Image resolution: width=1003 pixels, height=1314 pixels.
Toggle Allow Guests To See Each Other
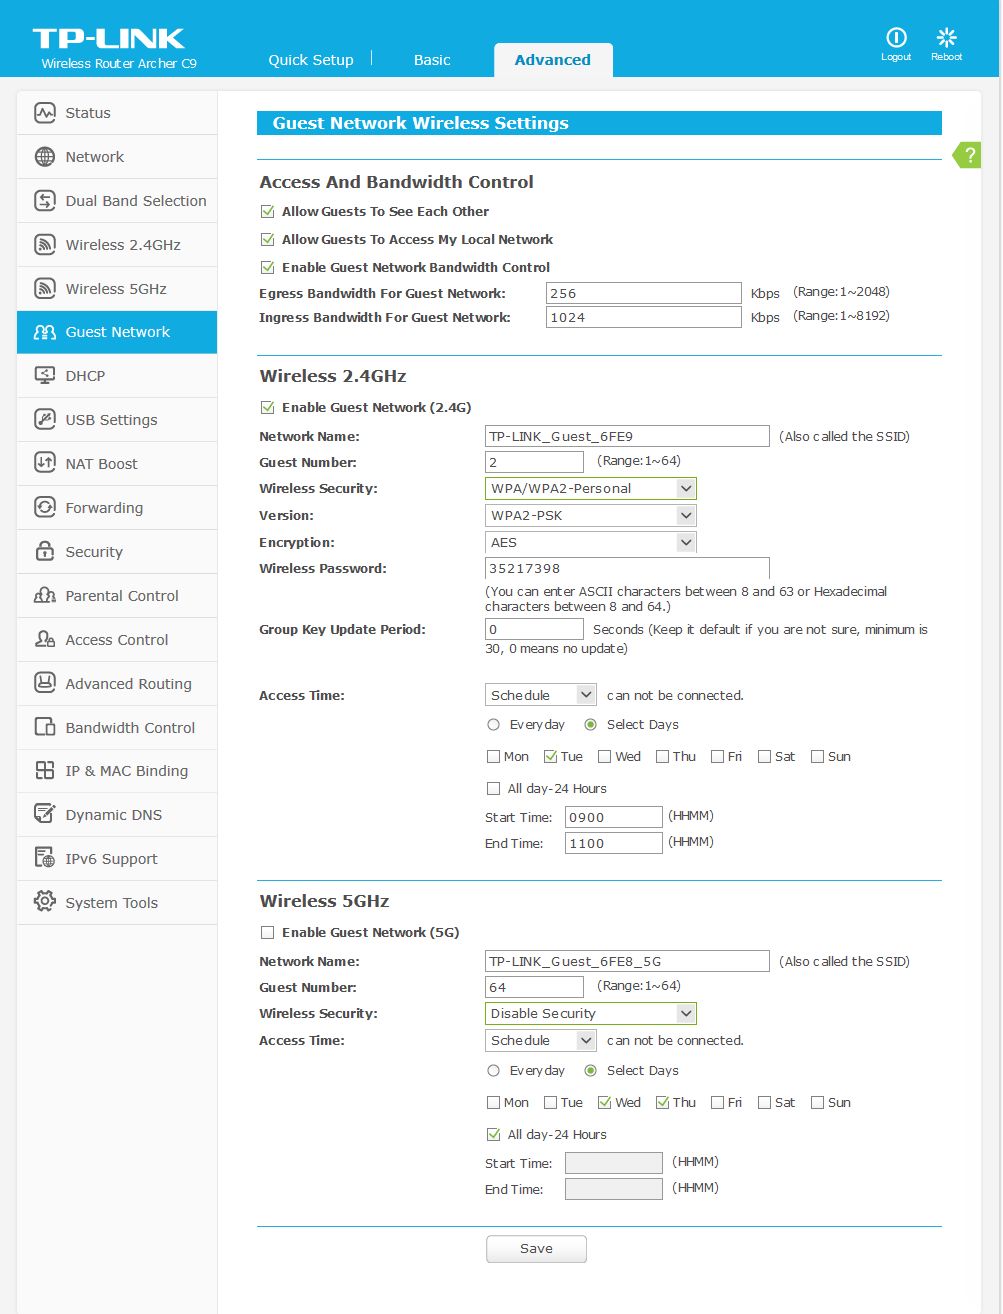267,212
